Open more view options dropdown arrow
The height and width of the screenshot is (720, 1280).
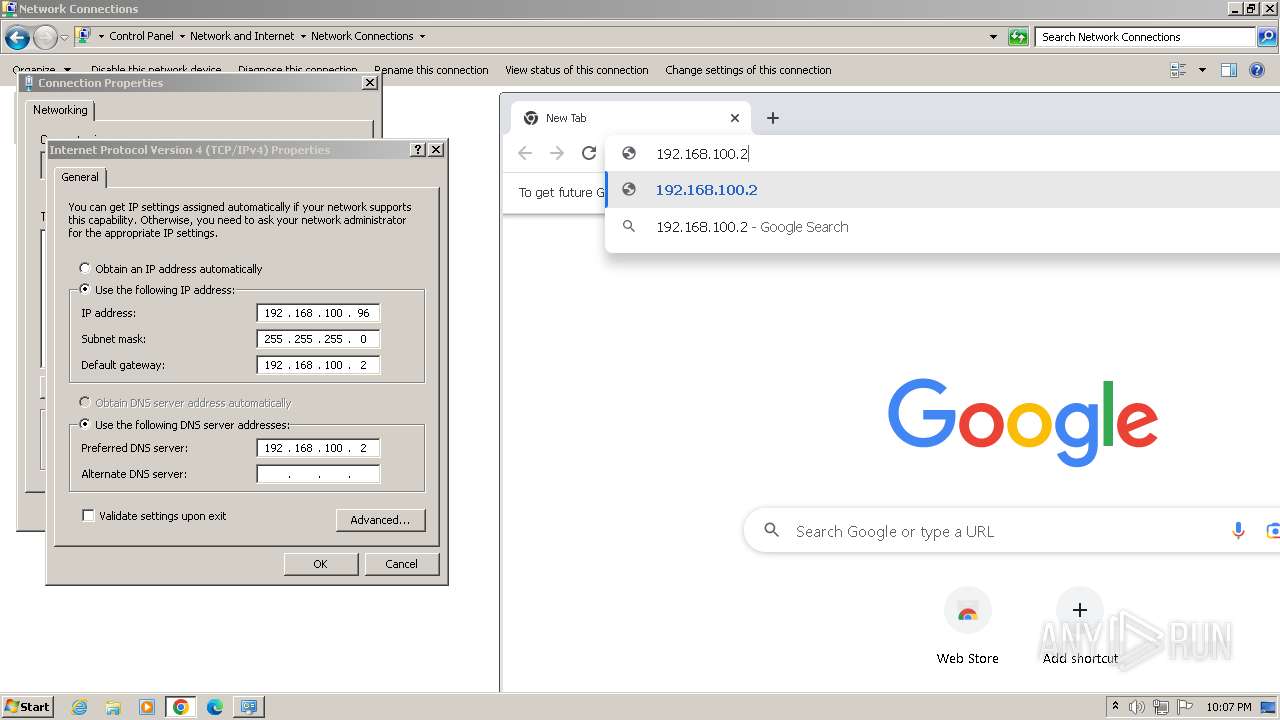click(1202, 70)
